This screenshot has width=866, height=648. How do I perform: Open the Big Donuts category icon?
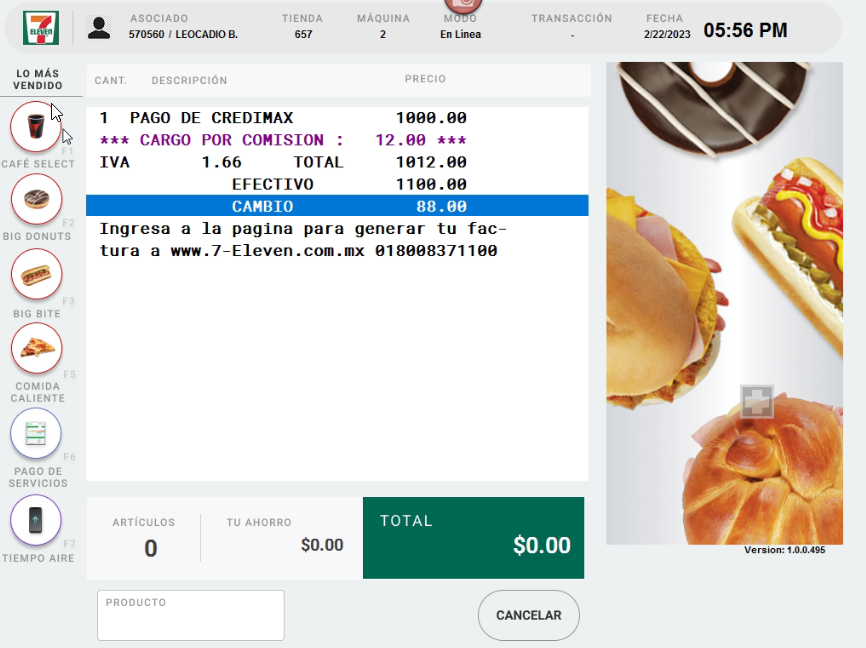tap(36, 199)
